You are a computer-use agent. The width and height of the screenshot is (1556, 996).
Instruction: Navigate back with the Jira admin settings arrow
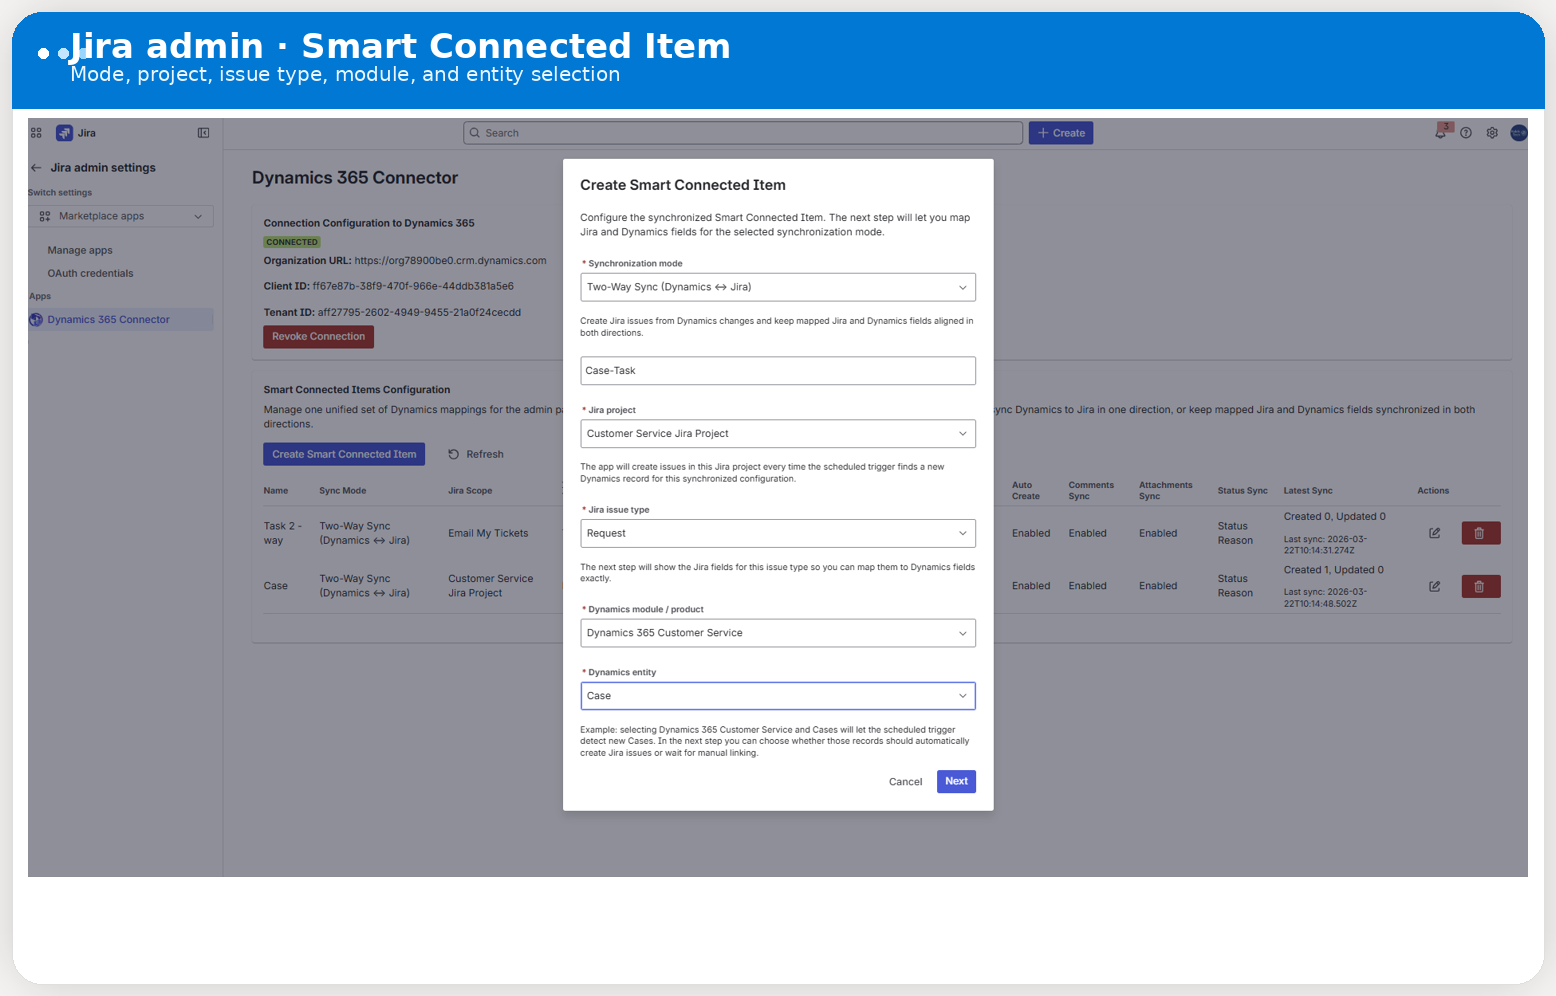35,167
